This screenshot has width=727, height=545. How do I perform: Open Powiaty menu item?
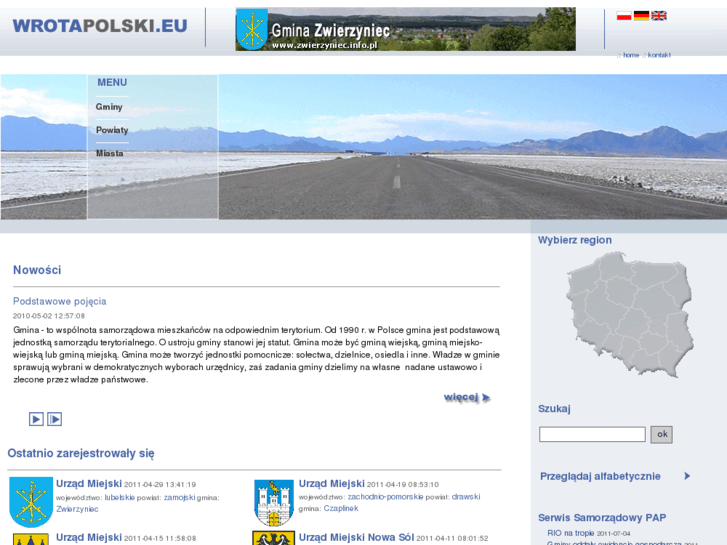[112, 130]
